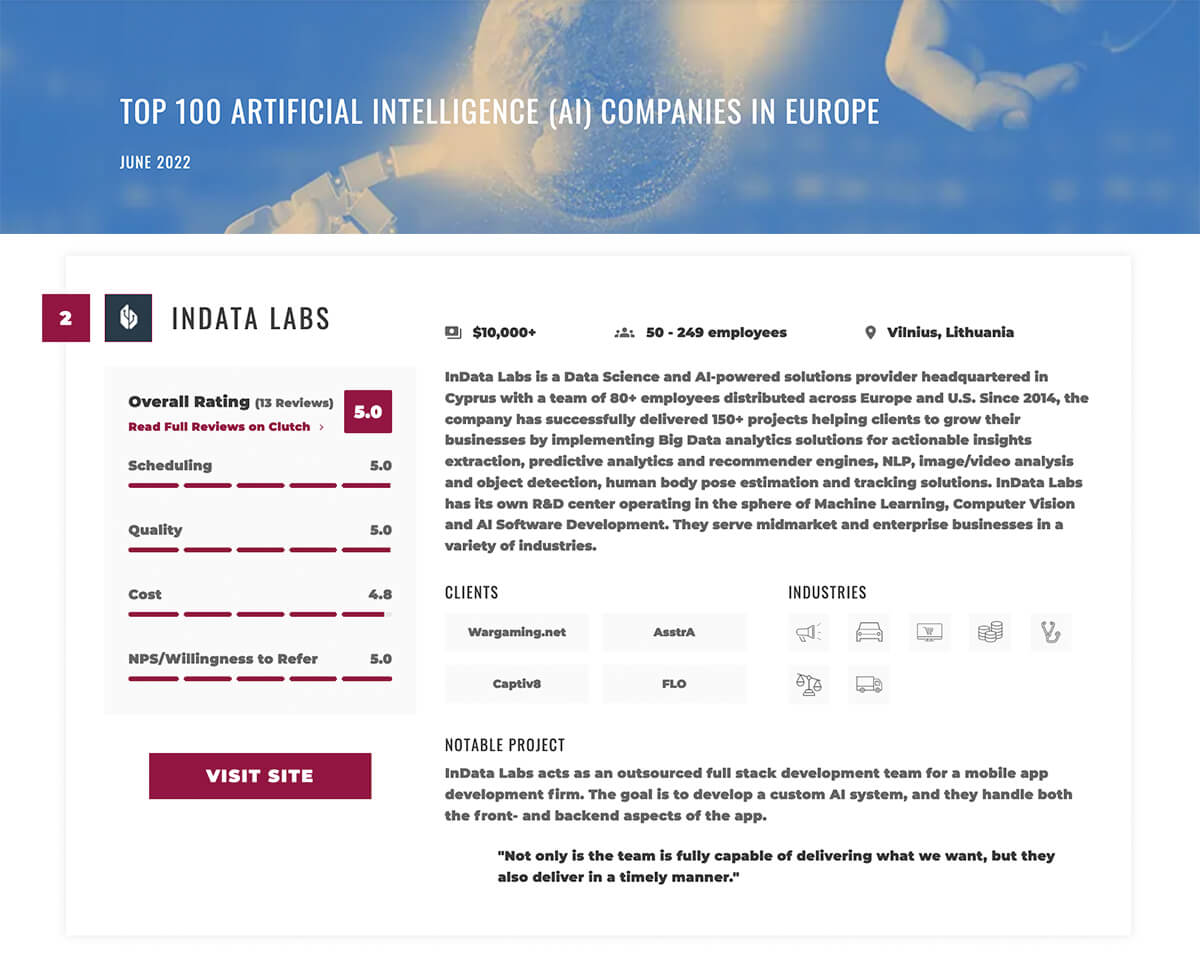Click the JUNE 2022 date text

[155, 162]
